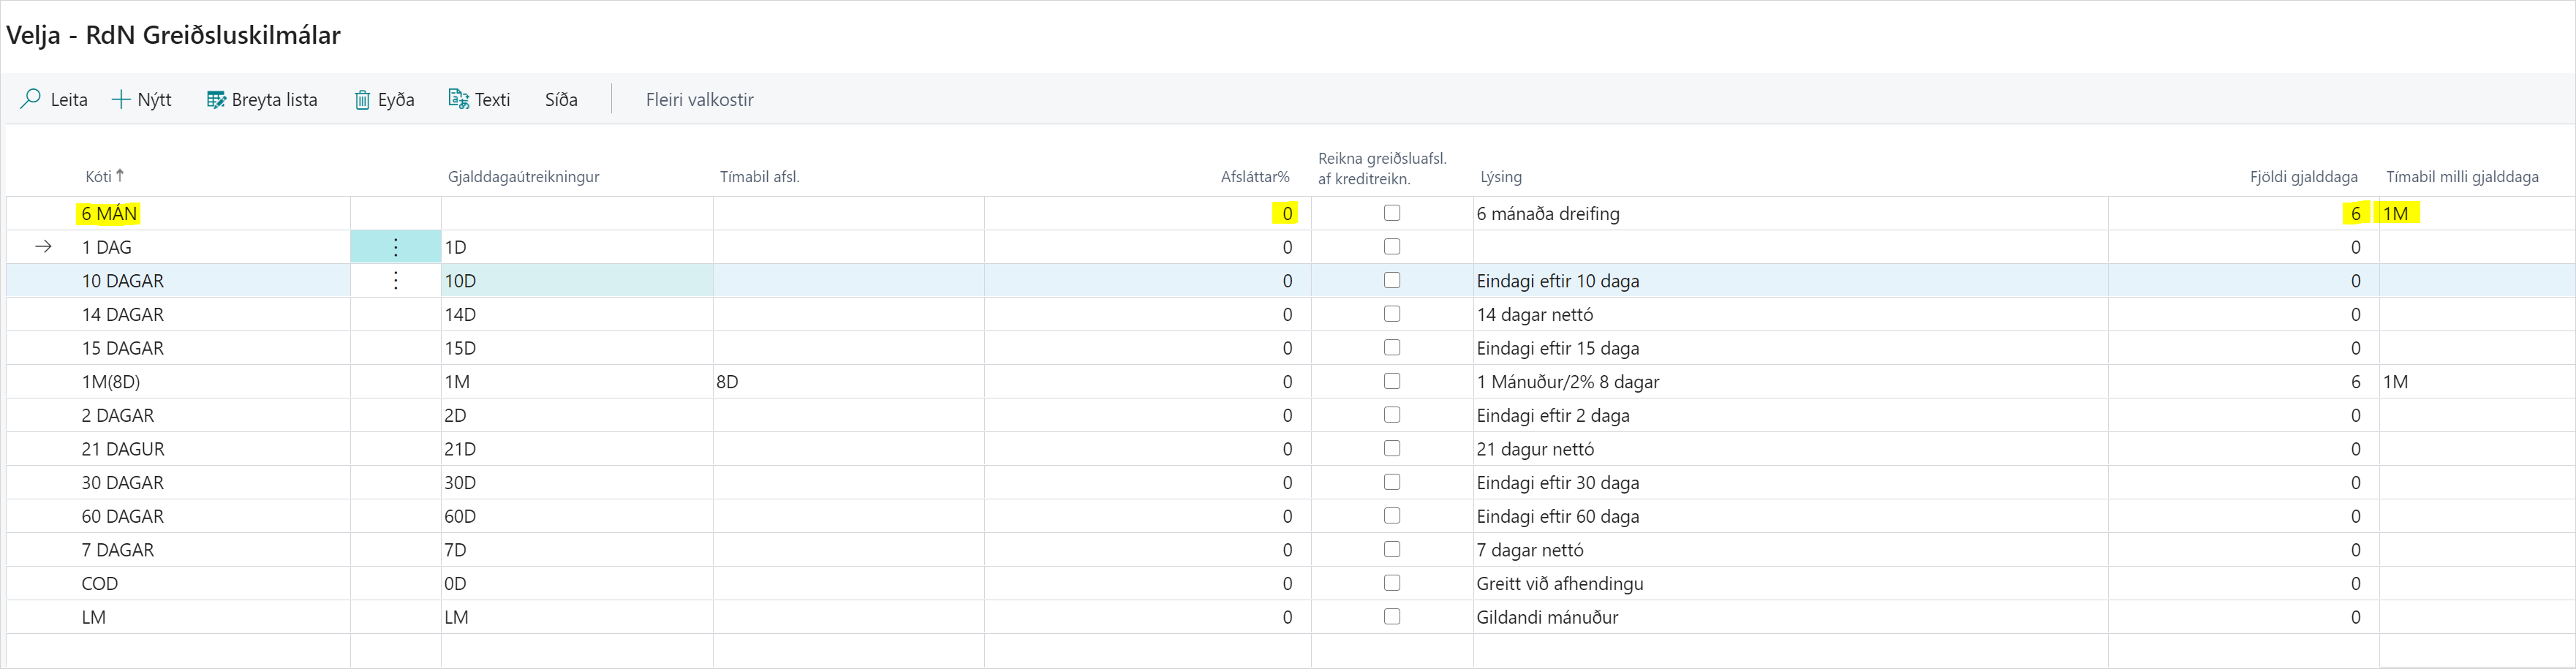The image size is (2576, 669).
Task: Click the sort arrow beside Kóti header
Action: coord(120,176)
